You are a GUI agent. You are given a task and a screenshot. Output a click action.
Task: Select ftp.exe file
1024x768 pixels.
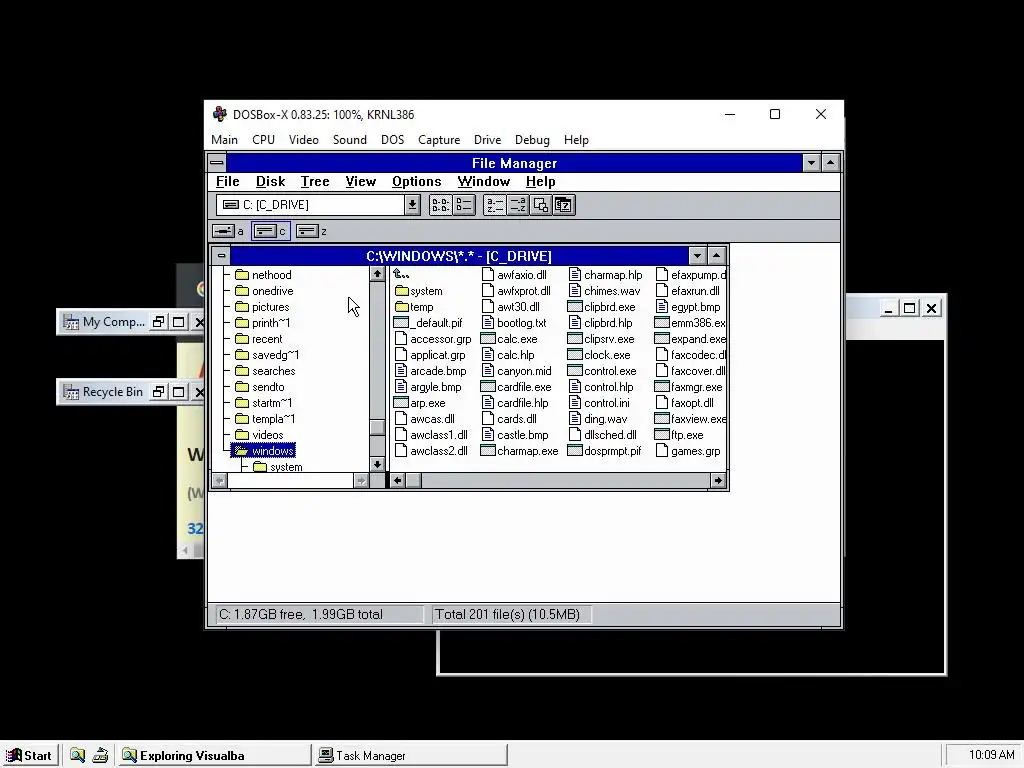pyautogui.click(x=679, y=435)
